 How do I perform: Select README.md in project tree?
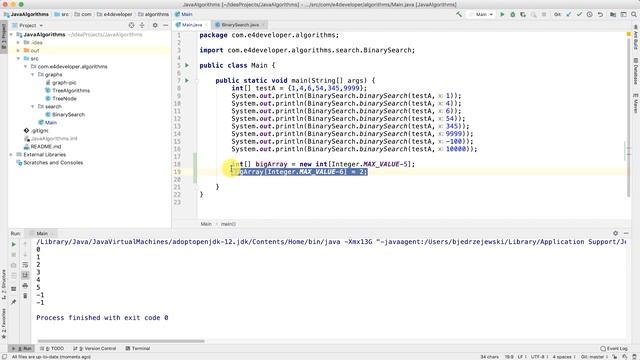pyautogui.click(x=42, y=147)
